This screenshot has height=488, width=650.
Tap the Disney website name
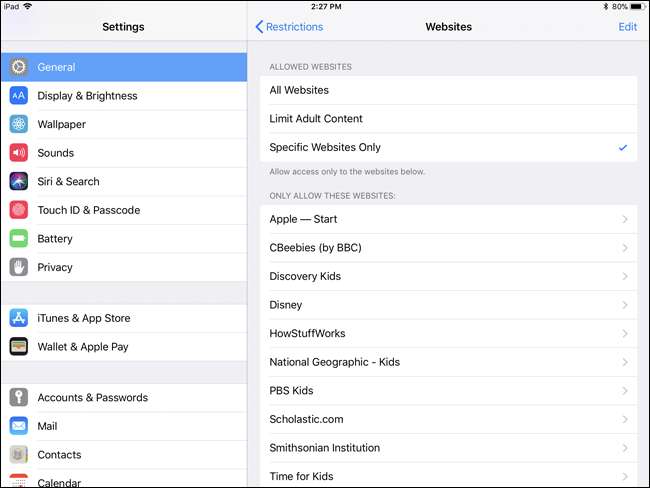286,305
